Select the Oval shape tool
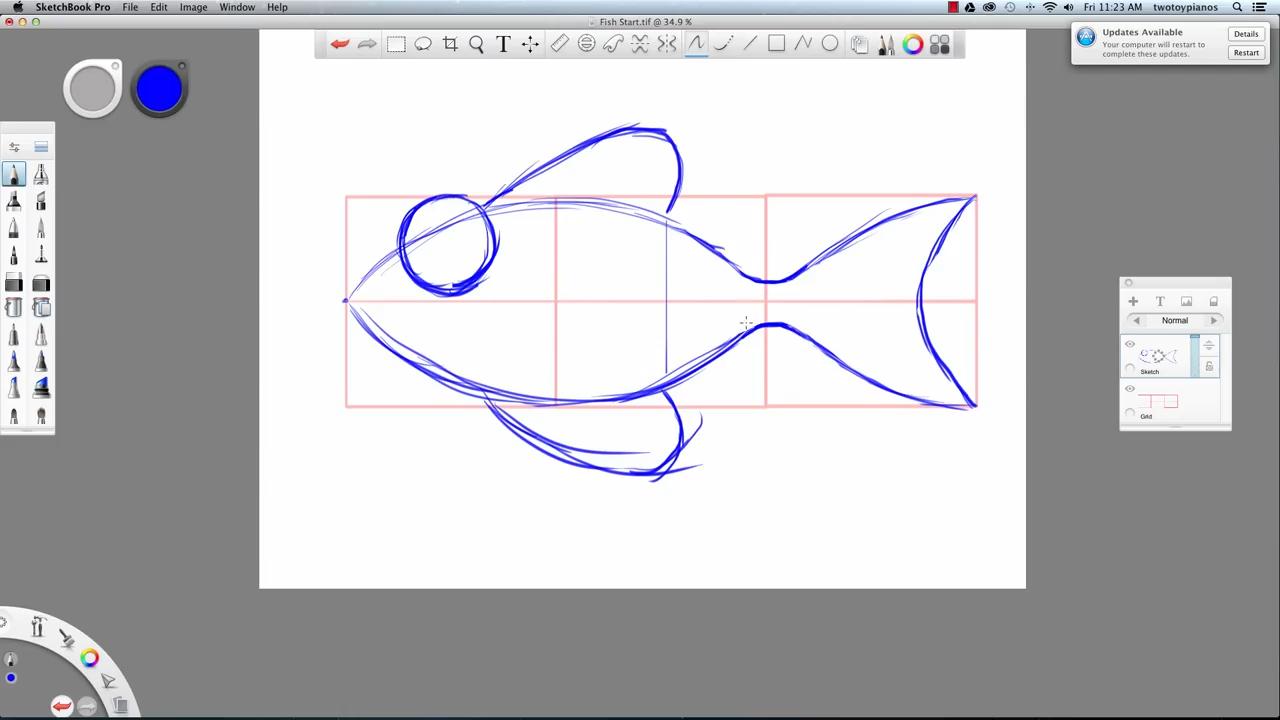Screen dimensions: 1280x720 830,44
